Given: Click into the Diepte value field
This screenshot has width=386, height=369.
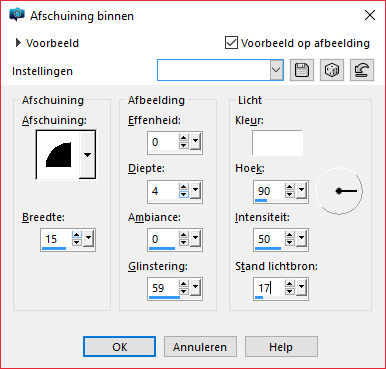Looking at the screenshot, I should pos(163,191).
